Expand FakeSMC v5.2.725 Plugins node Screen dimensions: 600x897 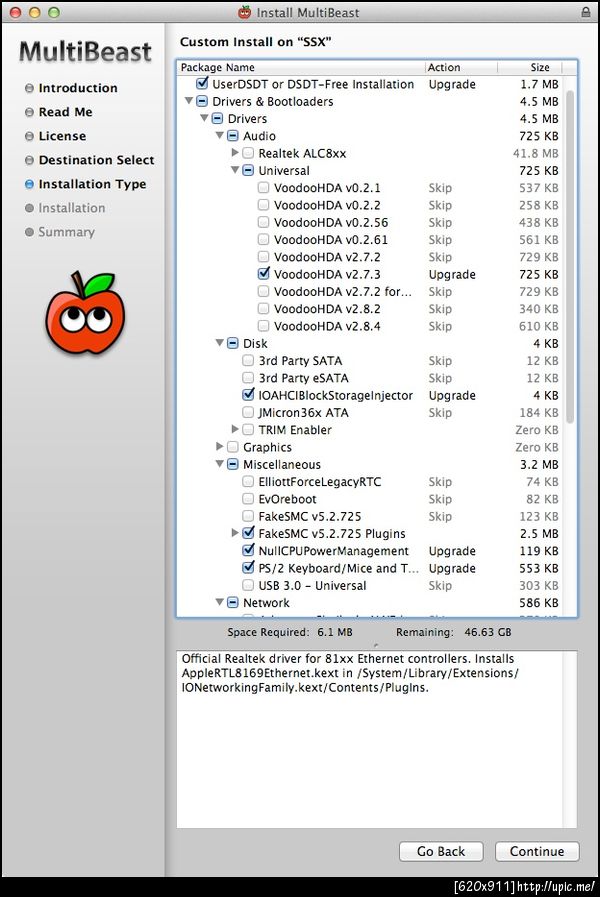tap(235, 533)
